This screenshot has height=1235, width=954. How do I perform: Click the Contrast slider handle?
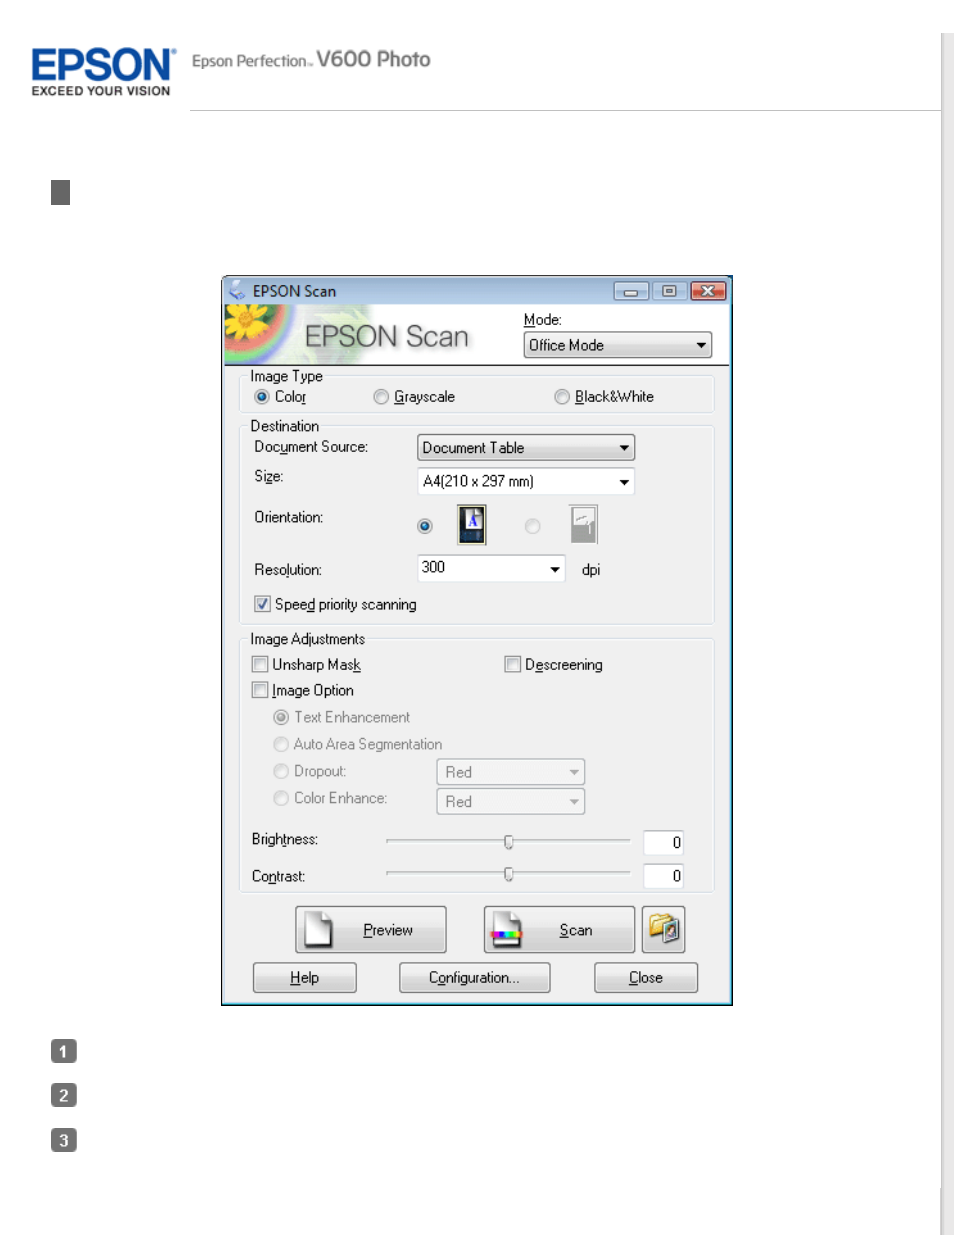(x=509, y=875)
